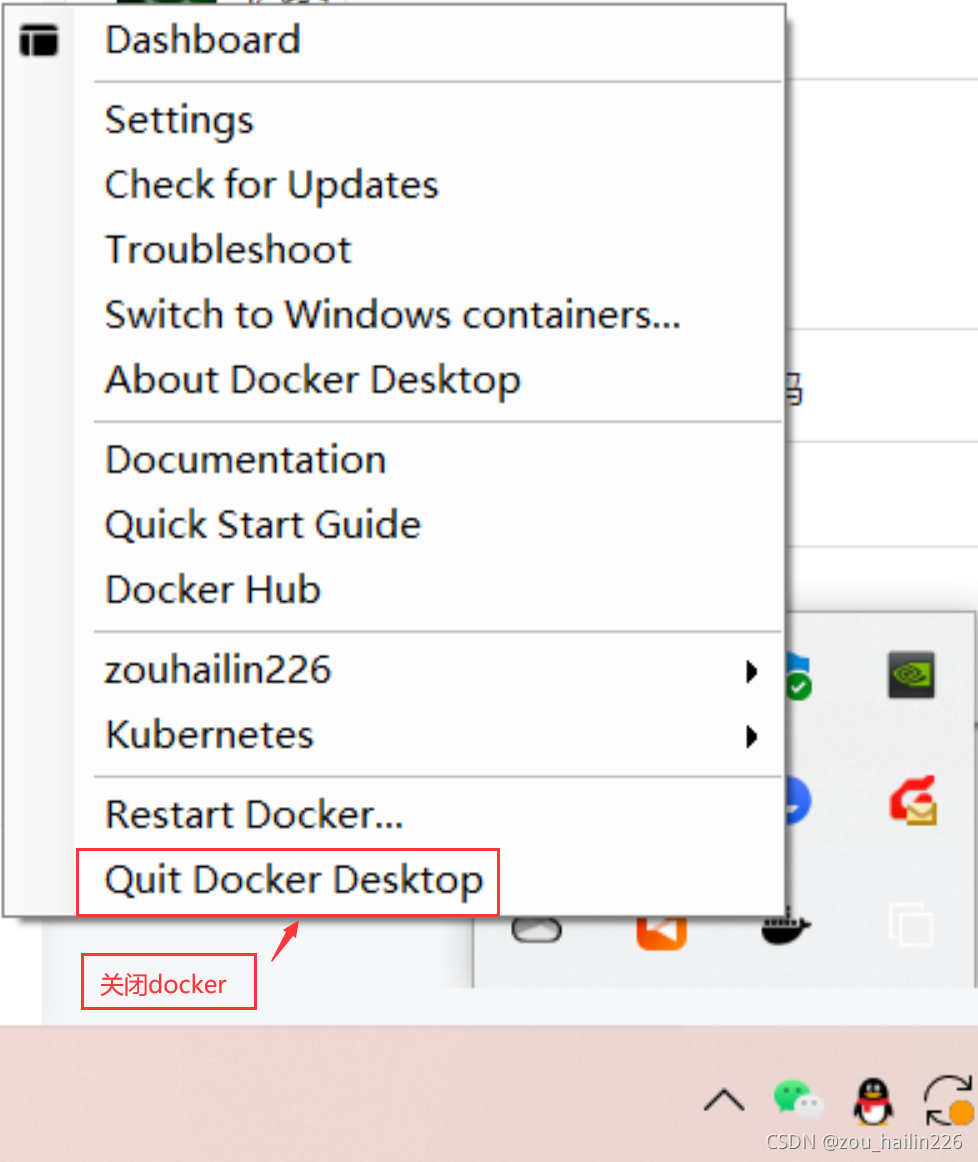Open About Docker Desktop
This screenshot has height=1162, width=978.
(x=313, y=380)
